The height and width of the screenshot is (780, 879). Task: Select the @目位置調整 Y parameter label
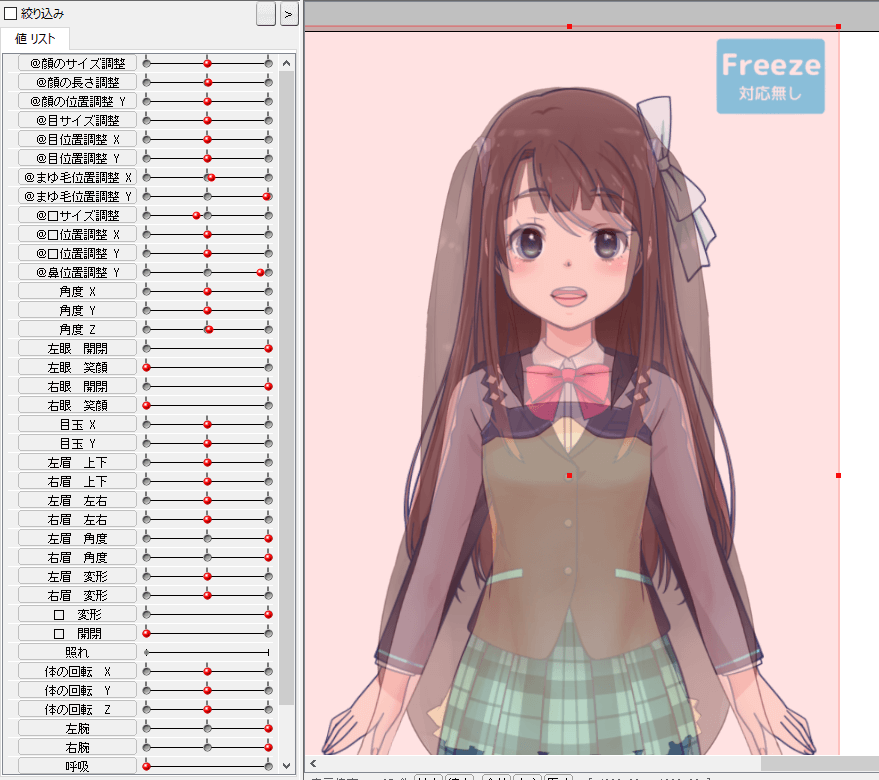click(x=77, y=159)
